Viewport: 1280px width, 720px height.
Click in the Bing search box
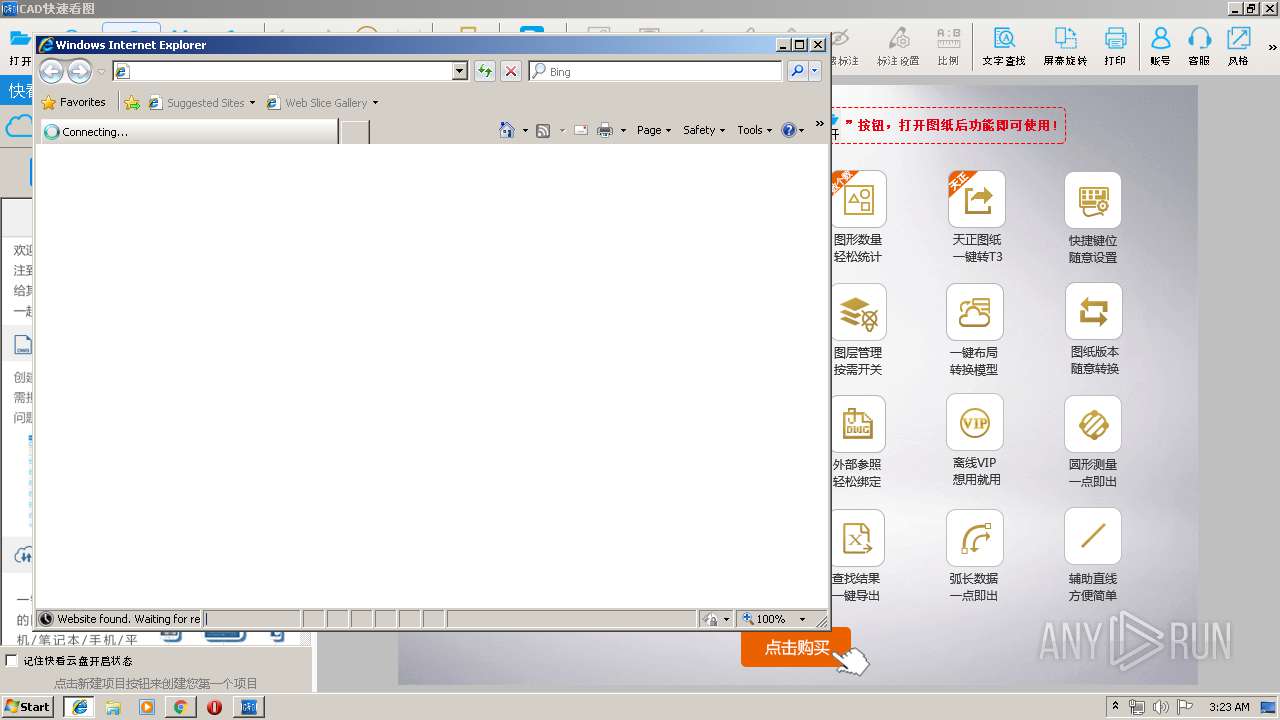pyautogui.click(x=656, y=71)
